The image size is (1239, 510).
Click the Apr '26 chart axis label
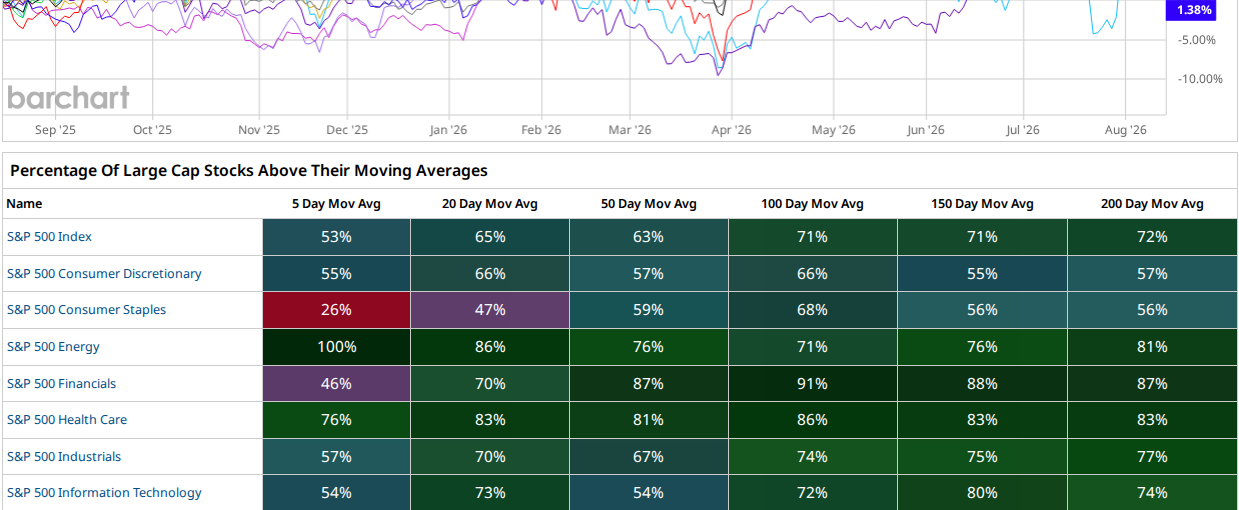click(731, 130)
